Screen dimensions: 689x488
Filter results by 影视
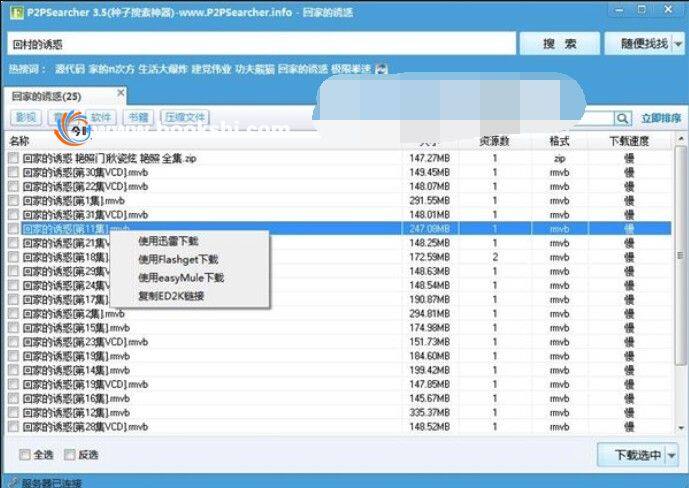click(25, 117)
